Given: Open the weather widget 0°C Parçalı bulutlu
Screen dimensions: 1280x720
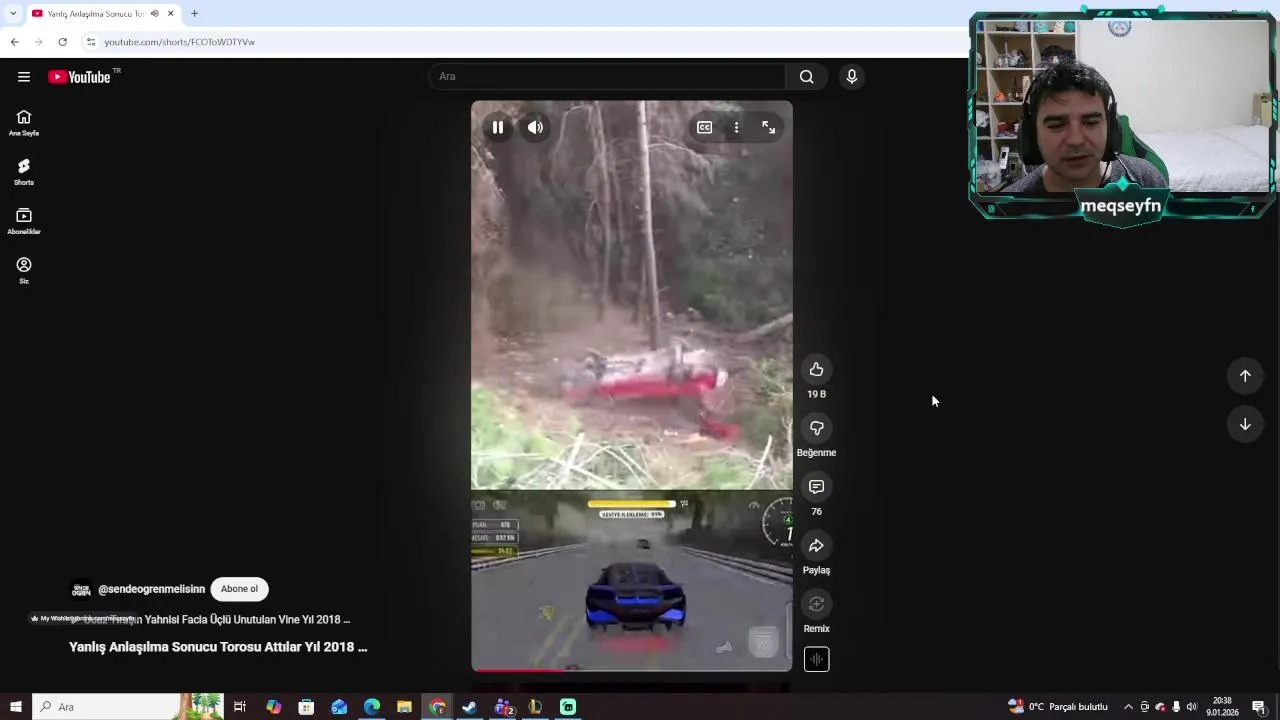Looking at the screenshot, I should pos(1058,707).
